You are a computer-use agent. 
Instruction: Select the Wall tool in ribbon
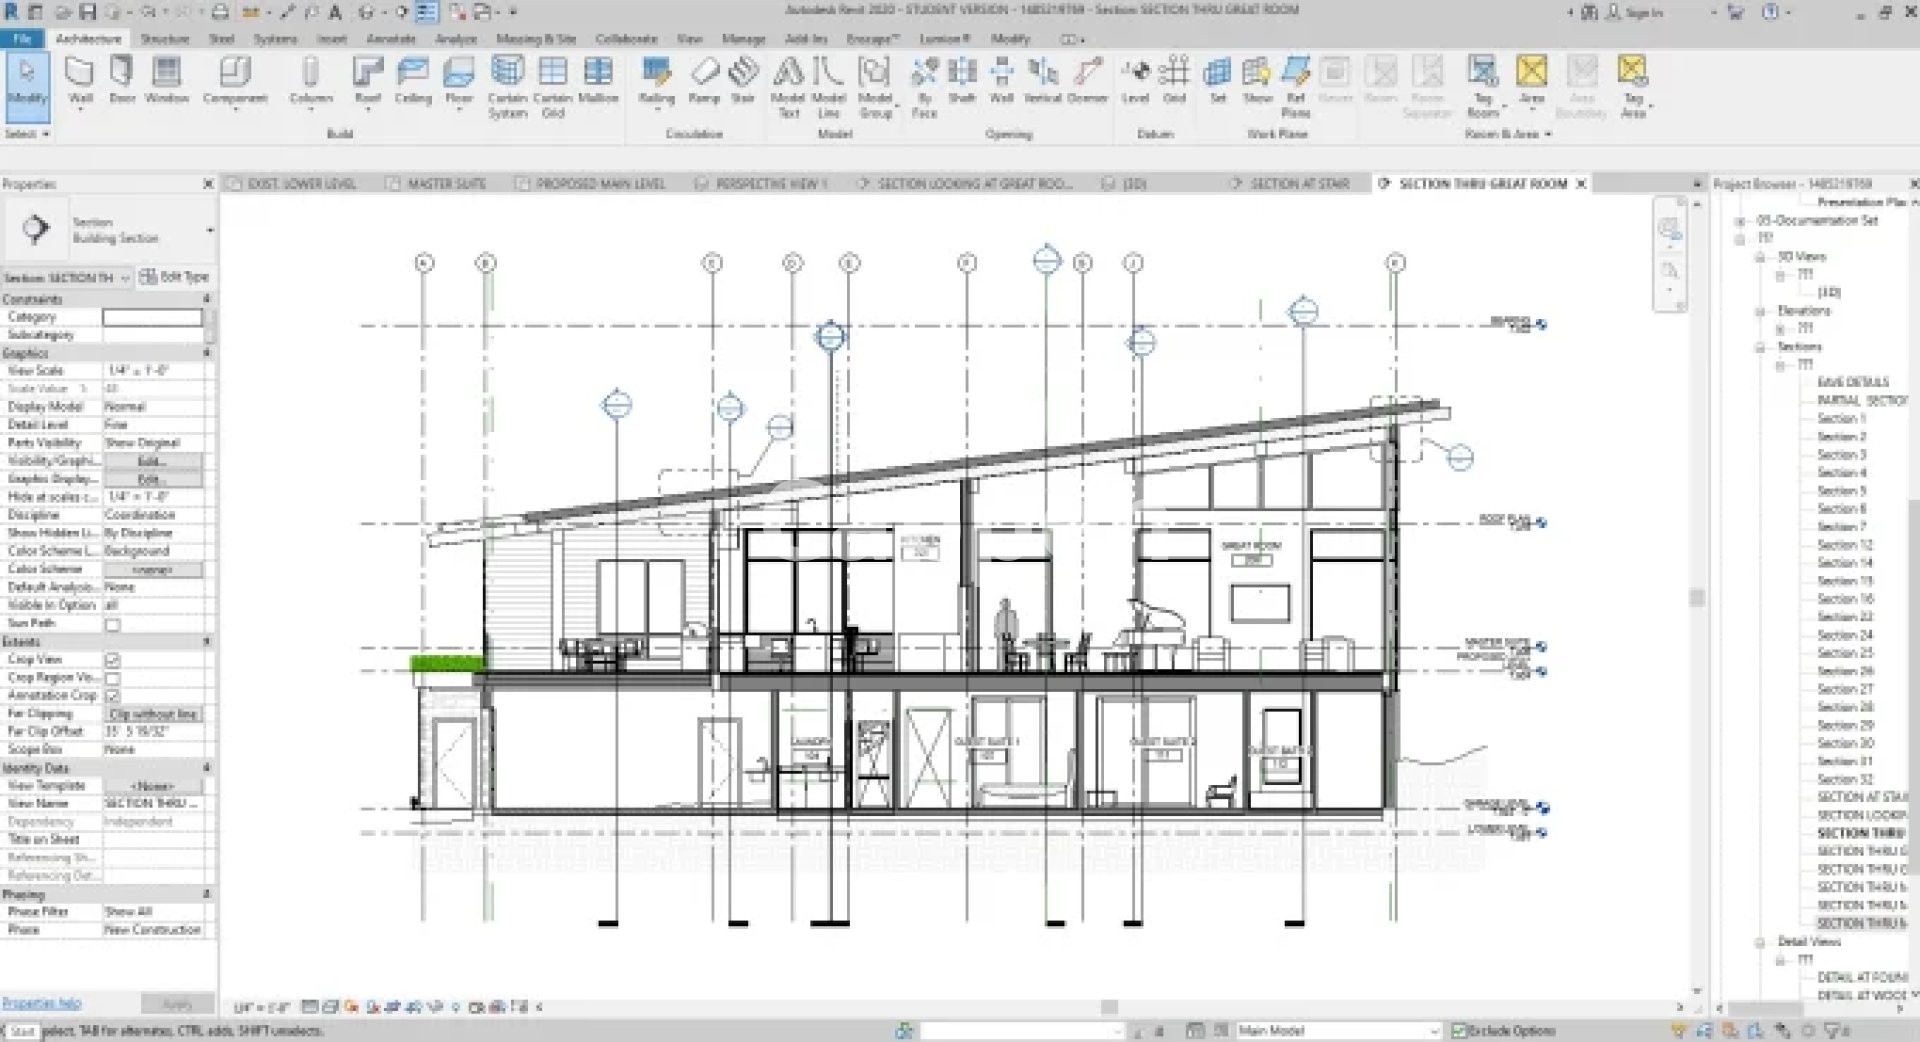[80, 80]
